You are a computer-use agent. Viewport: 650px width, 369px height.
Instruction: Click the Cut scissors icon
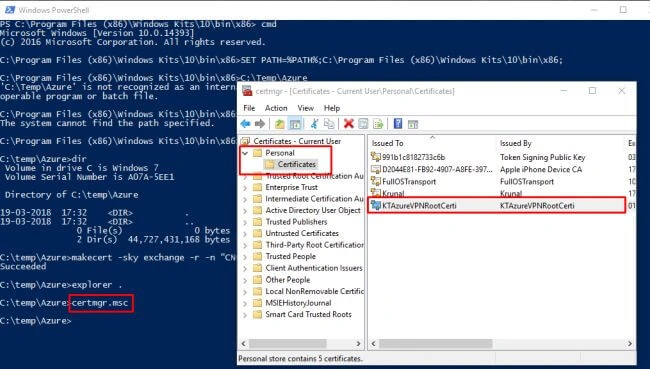click(x=315, y=124)
